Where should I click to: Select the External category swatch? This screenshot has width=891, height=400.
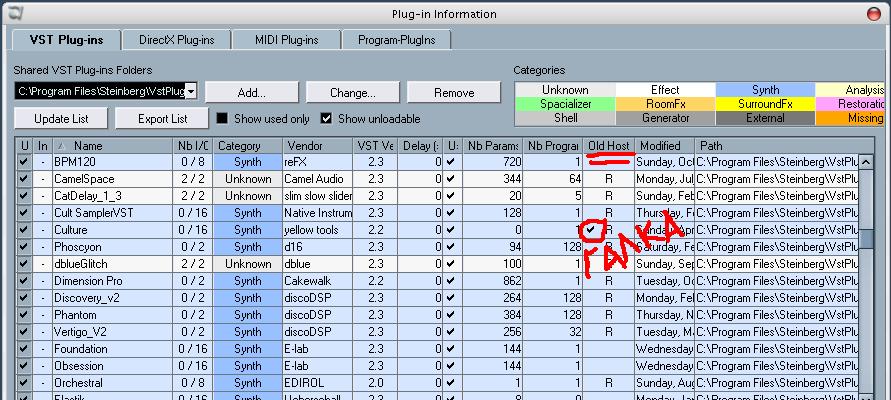765,118
